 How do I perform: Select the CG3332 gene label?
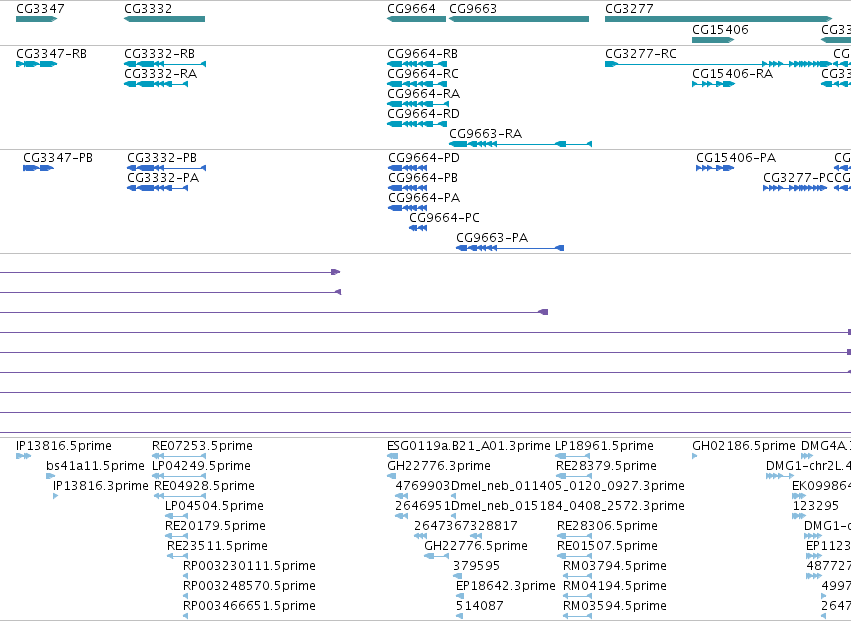[148, 9]
